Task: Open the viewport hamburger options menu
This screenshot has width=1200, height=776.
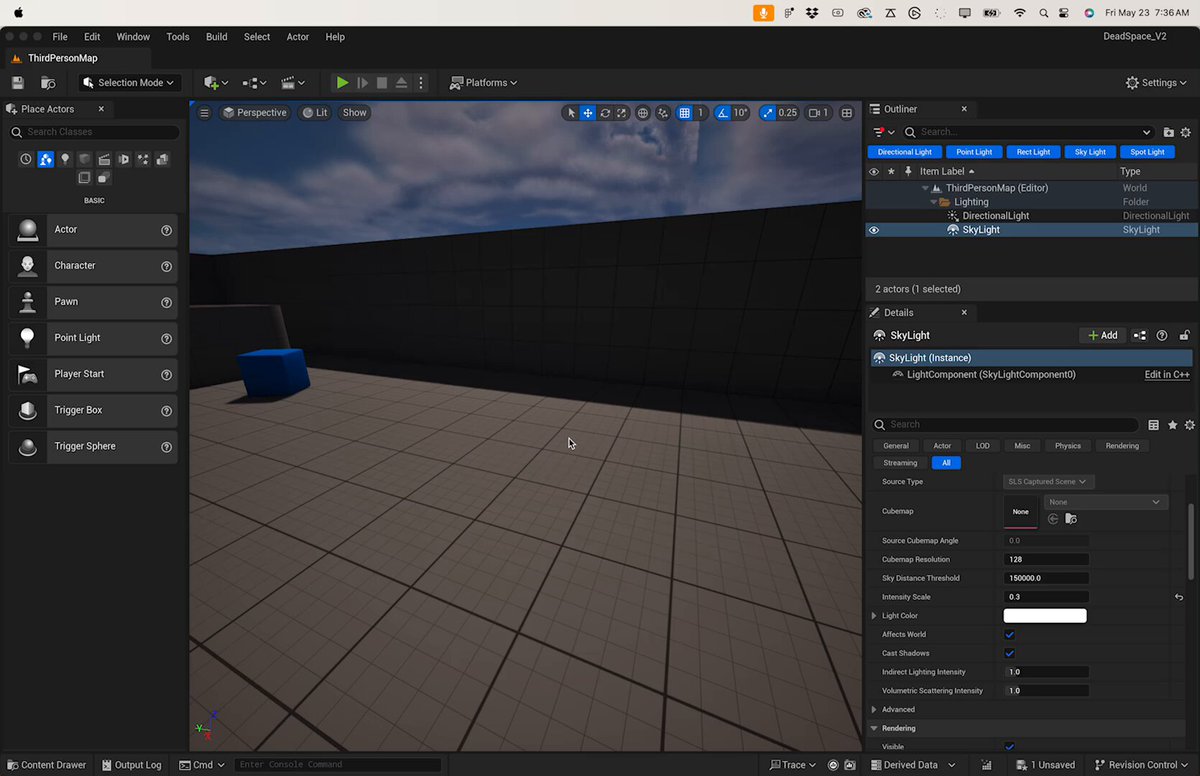Action: (204, 113)
